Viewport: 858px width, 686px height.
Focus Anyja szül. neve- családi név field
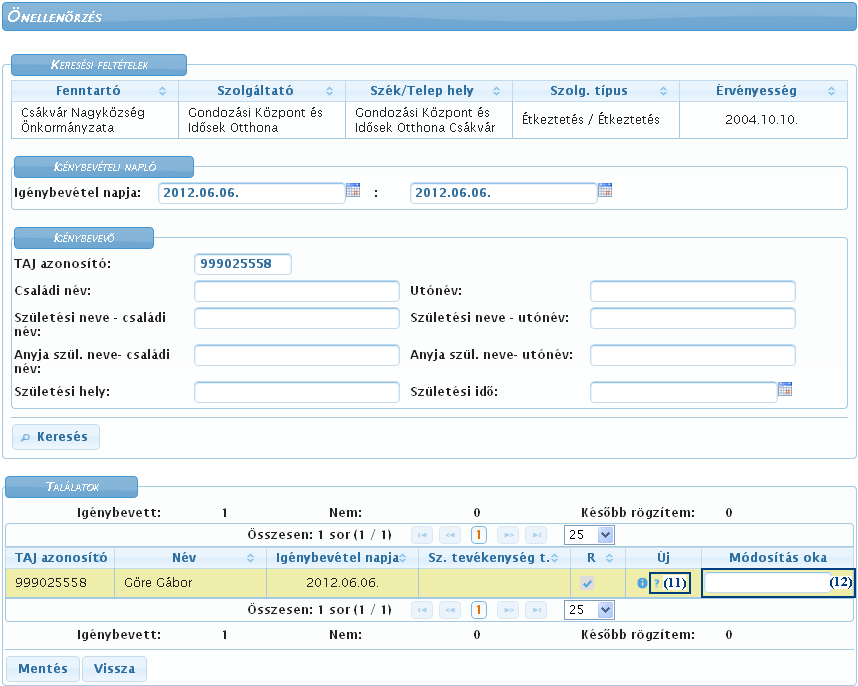click(297, 355)
